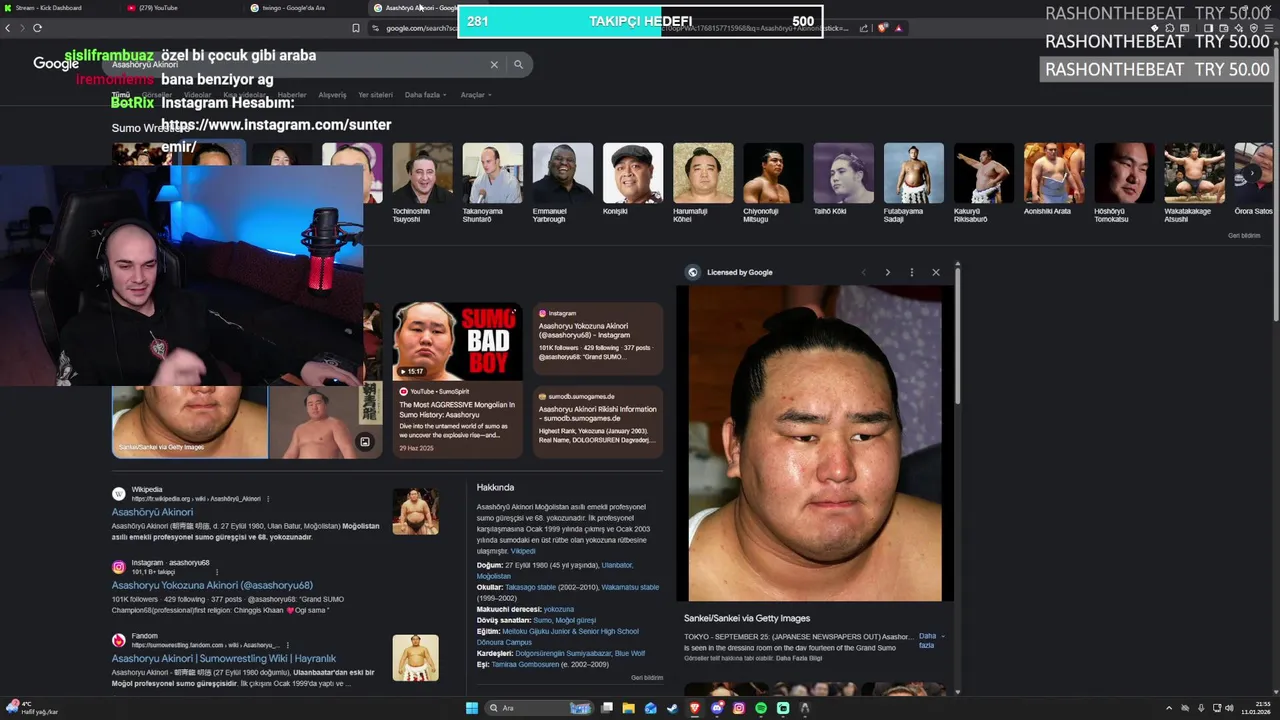The width and height of the screenshot is (1280, 720).
Task: Clear the Google search box text
Action: click(493, 64)
